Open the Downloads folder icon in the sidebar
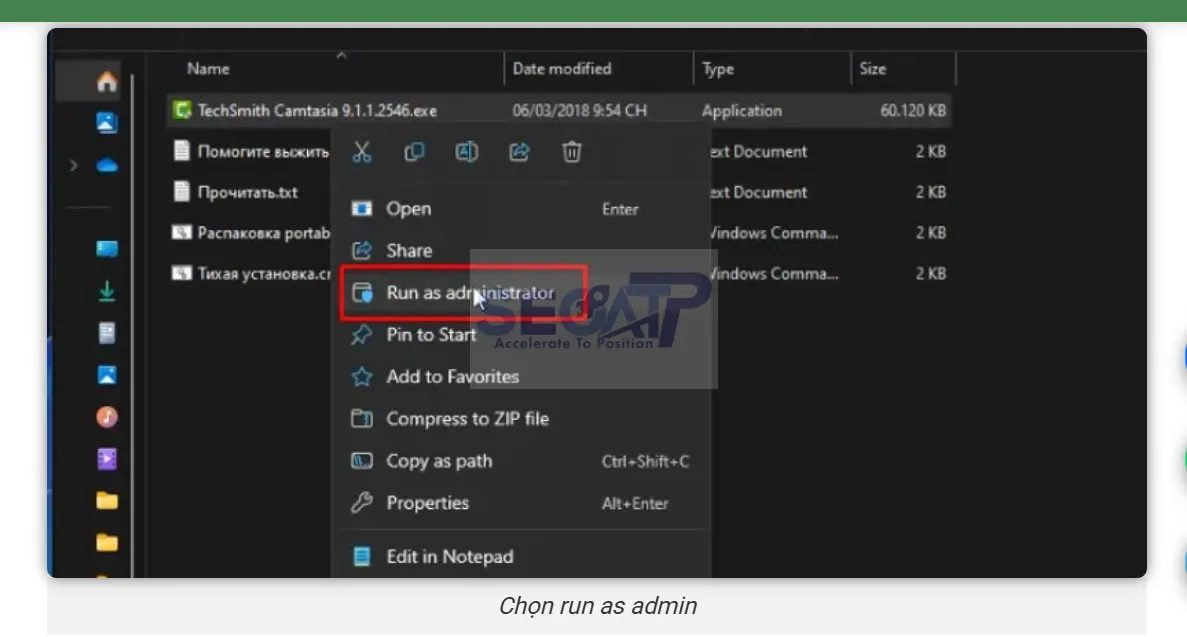The height and width of the screenshot is (637, 1187). point(107,287)
